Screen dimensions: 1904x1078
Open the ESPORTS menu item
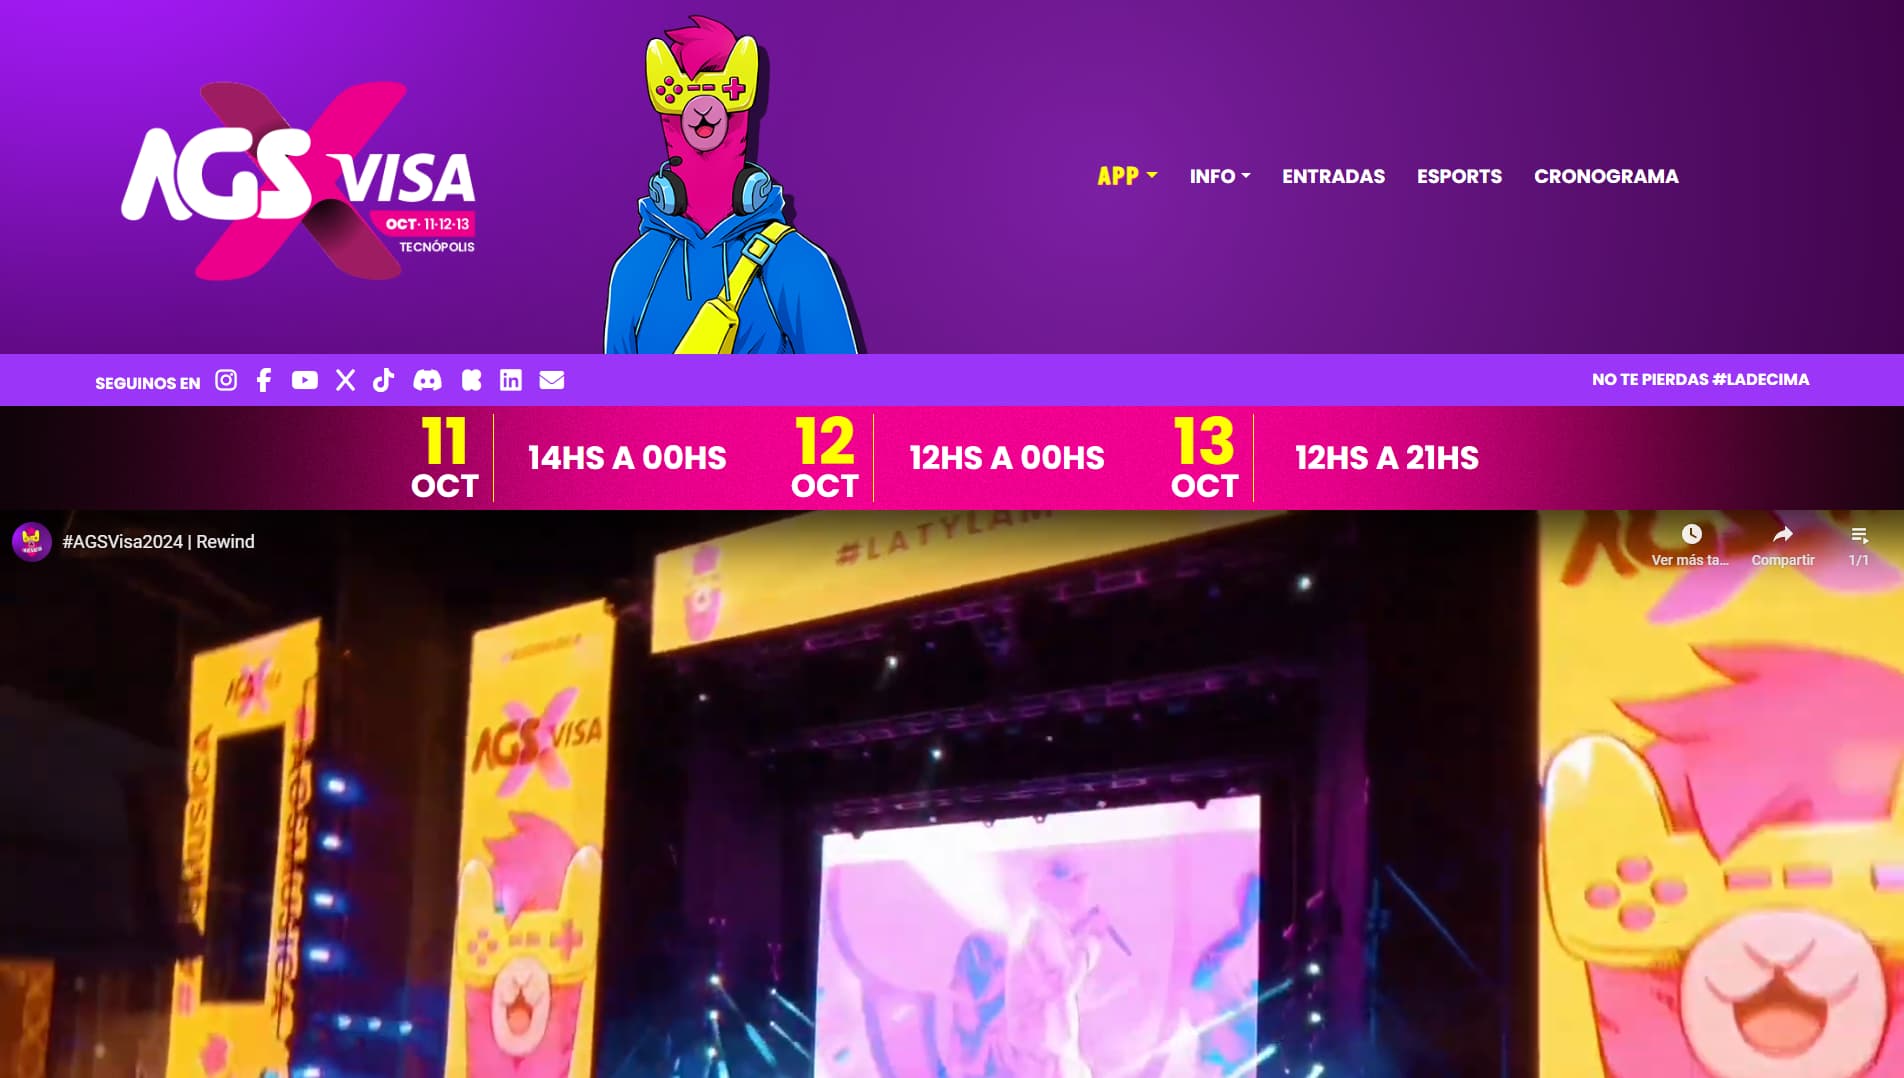pos(1459,176)
